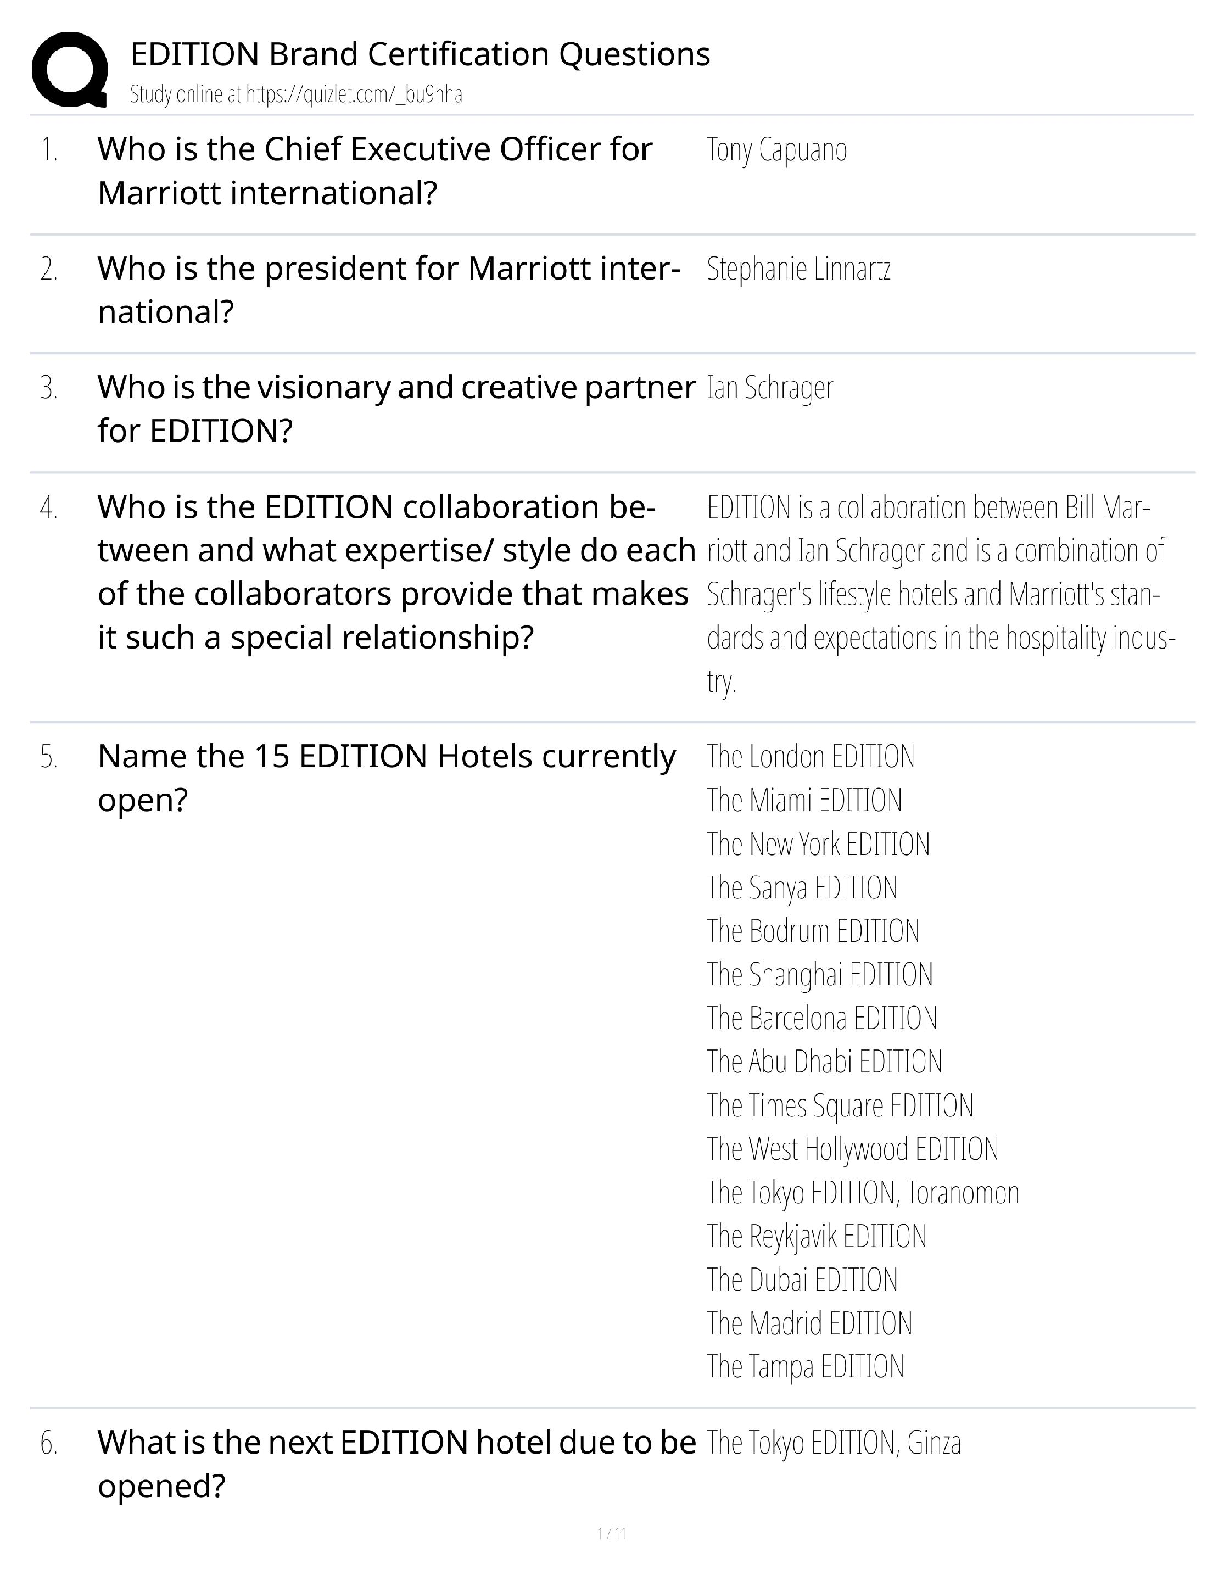Select the Marriott president question

[388, 290]
